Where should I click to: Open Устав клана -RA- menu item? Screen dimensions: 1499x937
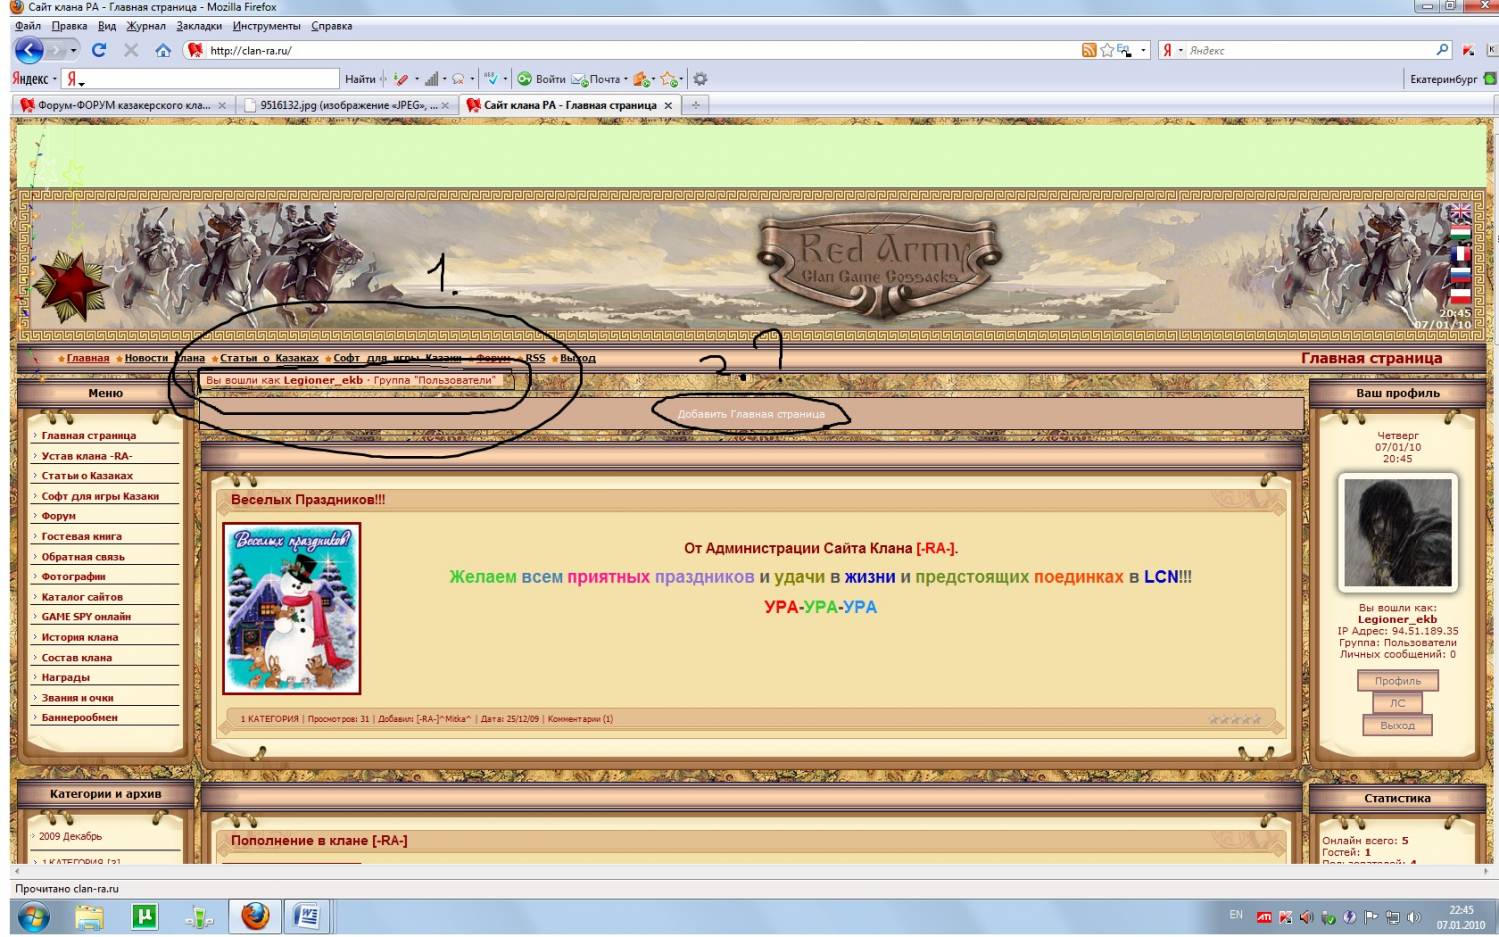pyautogui.click(x=87, y=456)
